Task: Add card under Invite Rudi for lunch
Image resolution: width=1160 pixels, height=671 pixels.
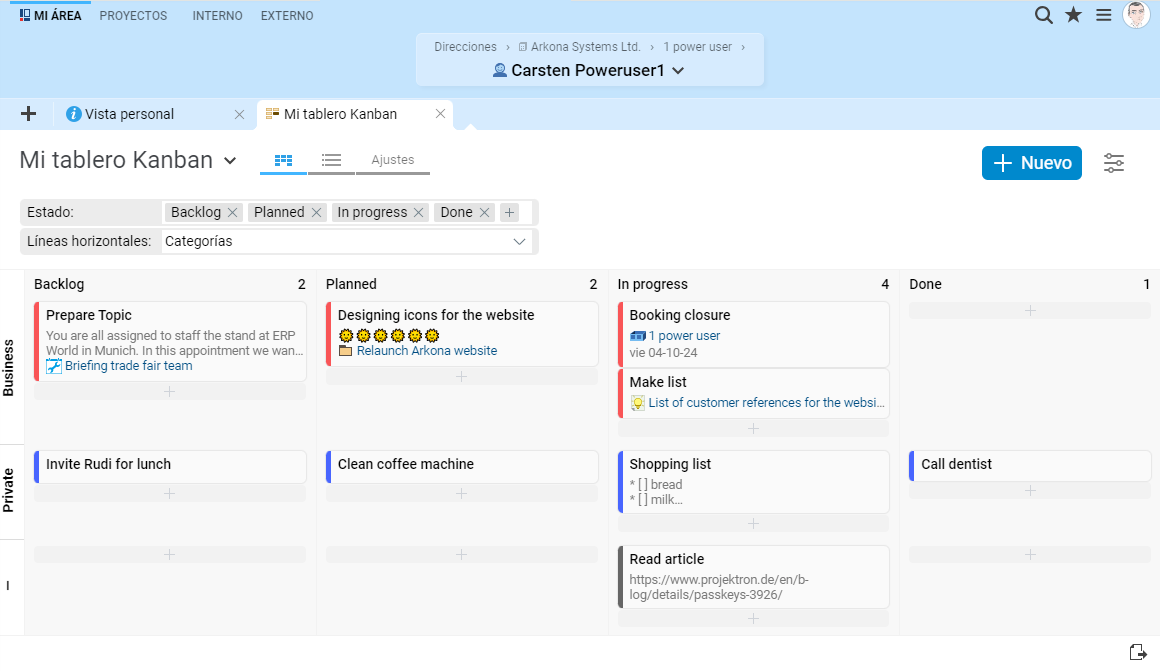Action: tap(169, 493)
